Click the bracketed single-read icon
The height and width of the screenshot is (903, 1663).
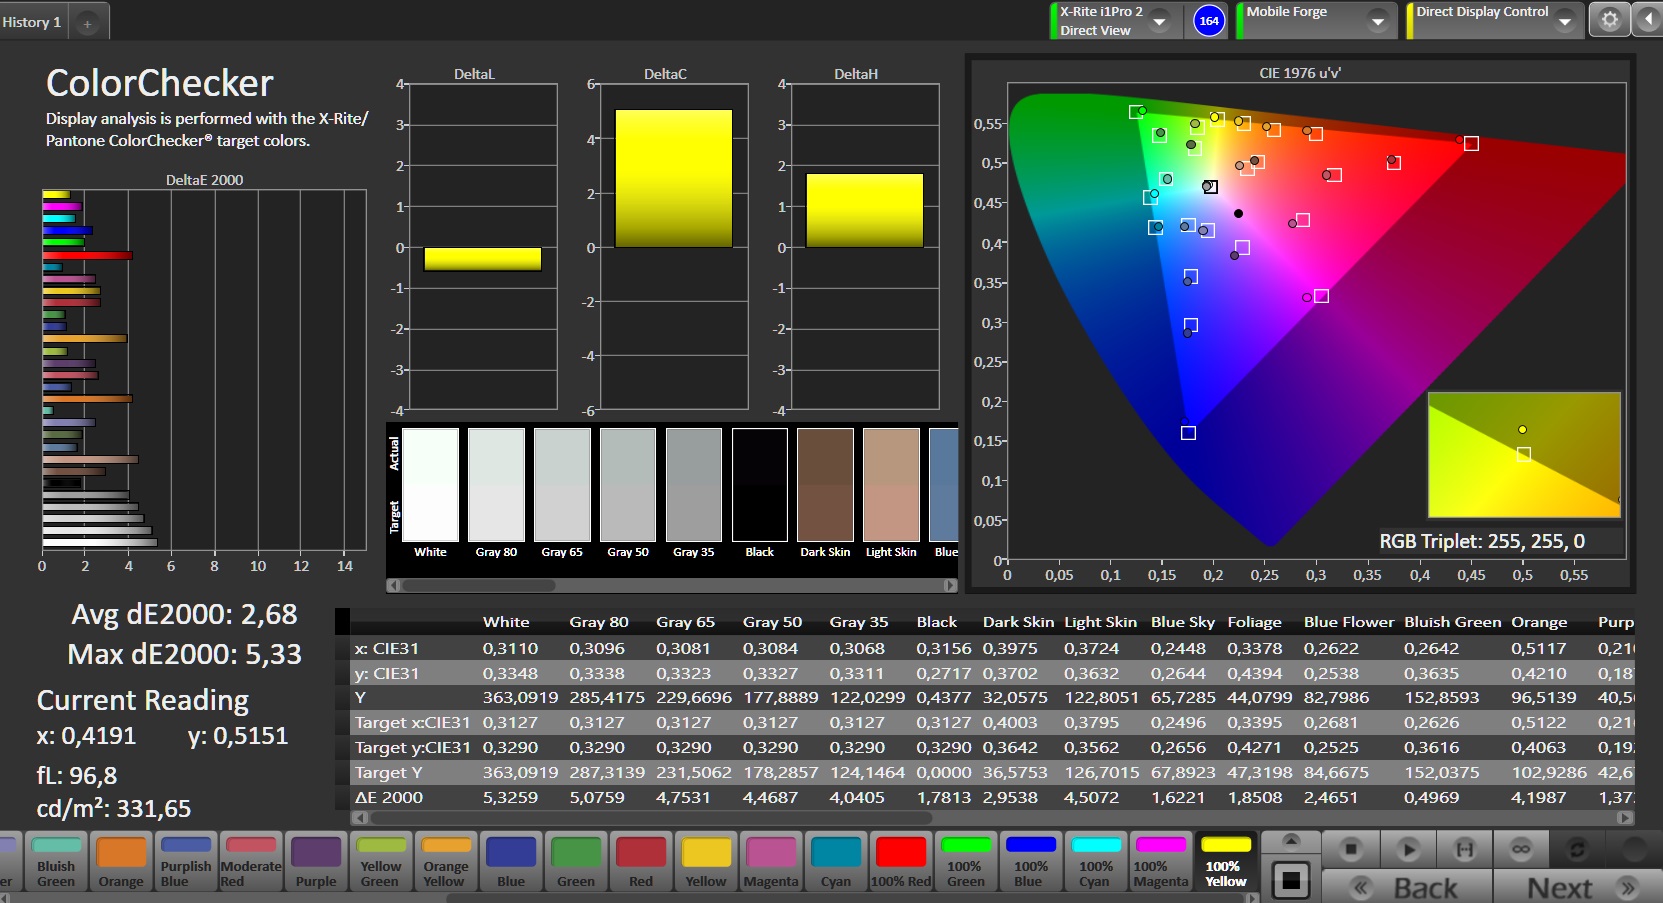tap(1464, 849)
